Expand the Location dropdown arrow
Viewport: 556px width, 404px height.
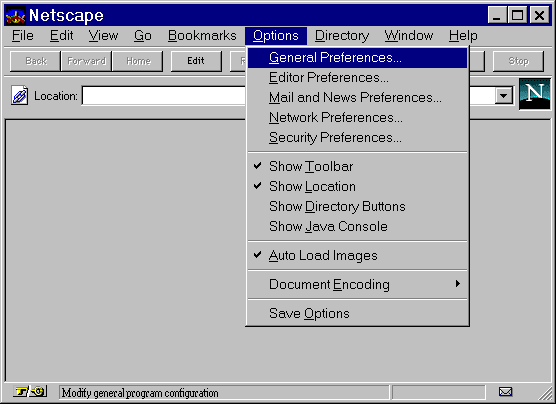pos(504,95)
